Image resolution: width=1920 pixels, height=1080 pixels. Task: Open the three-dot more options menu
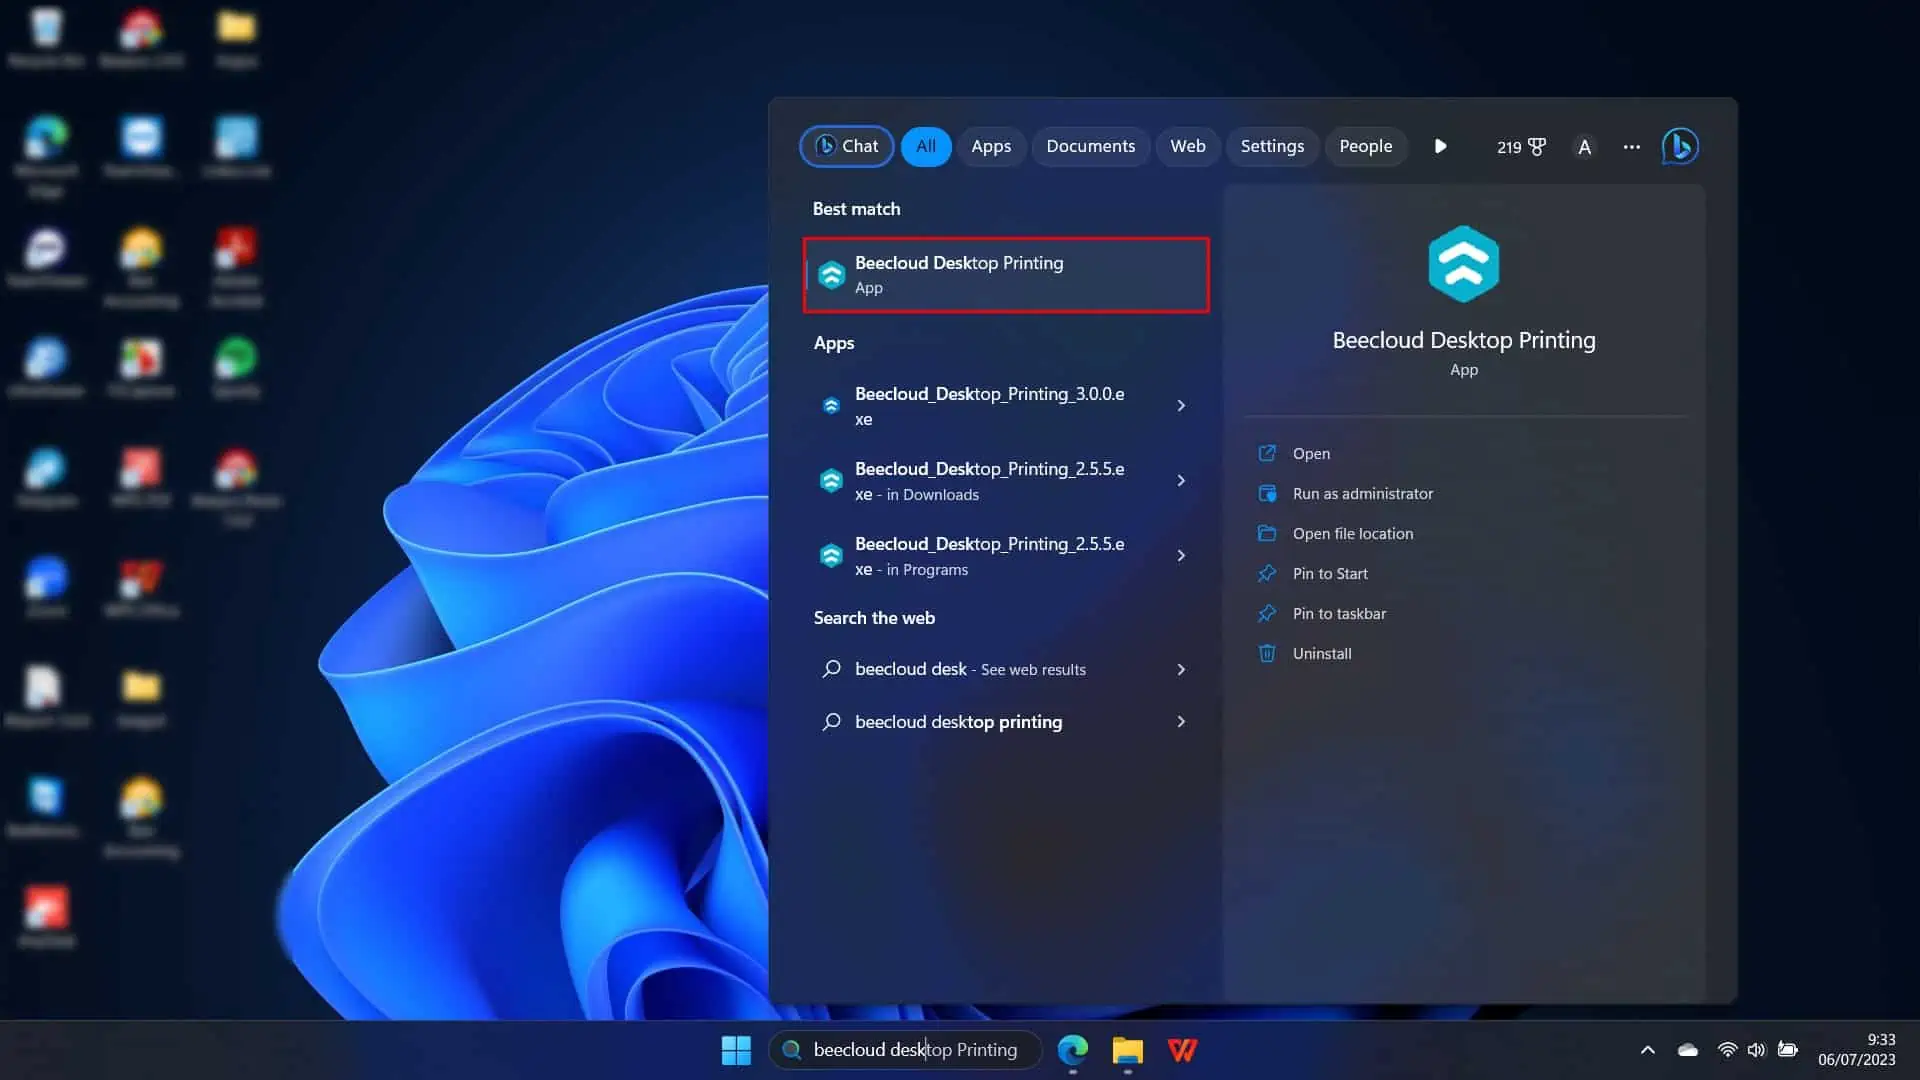tap(1632, 147)
